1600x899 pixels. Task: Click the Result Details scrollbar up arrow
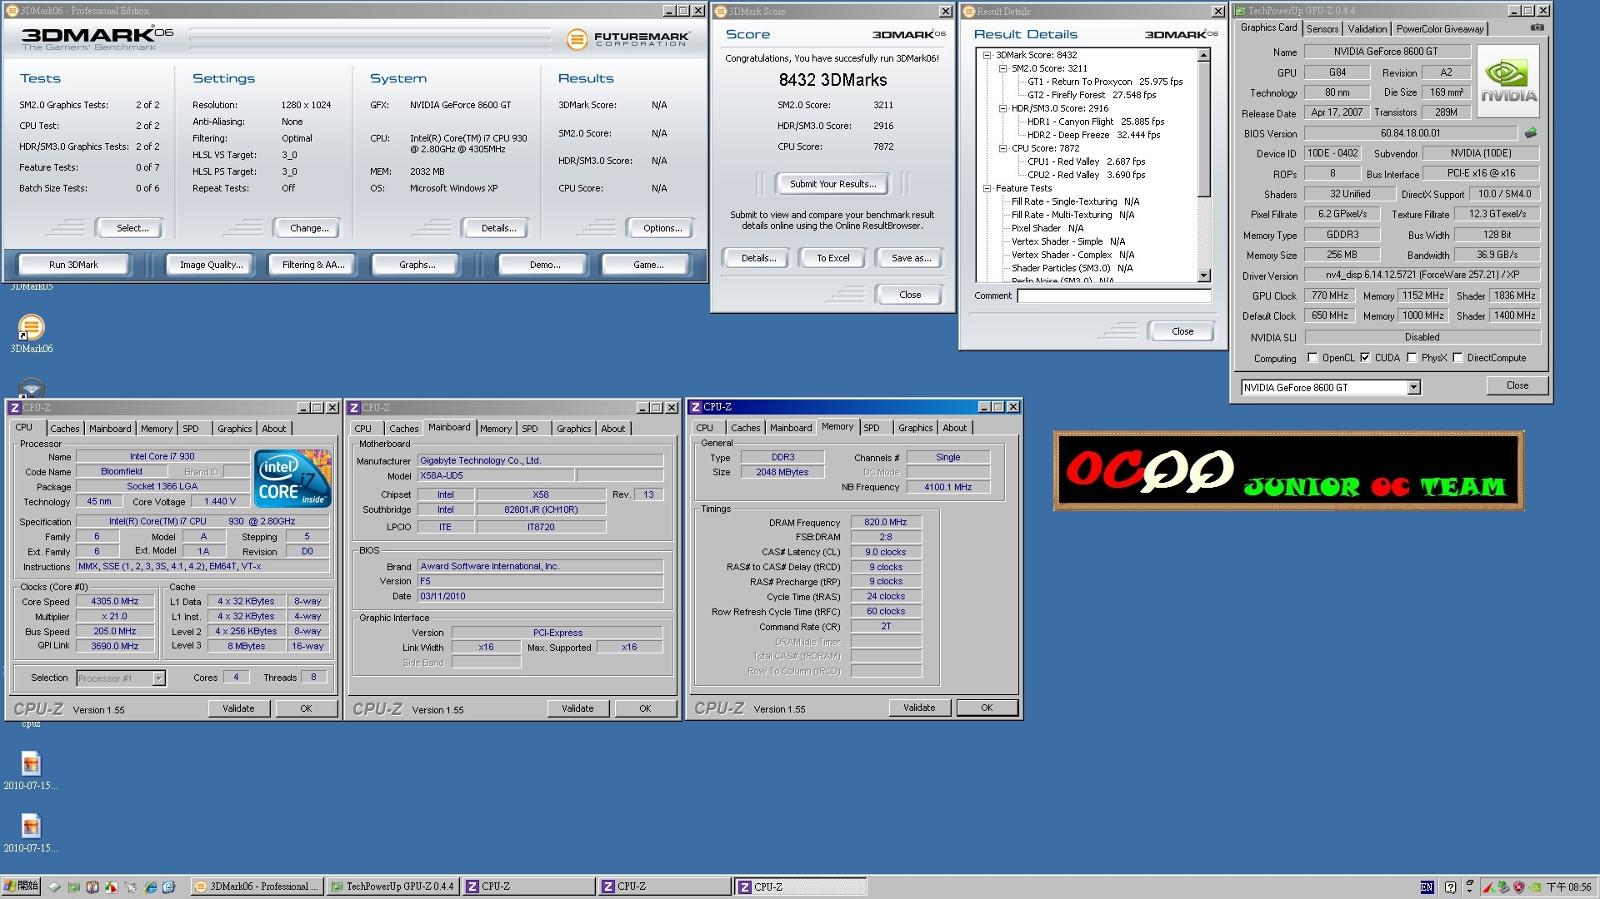coord(1204,55)
